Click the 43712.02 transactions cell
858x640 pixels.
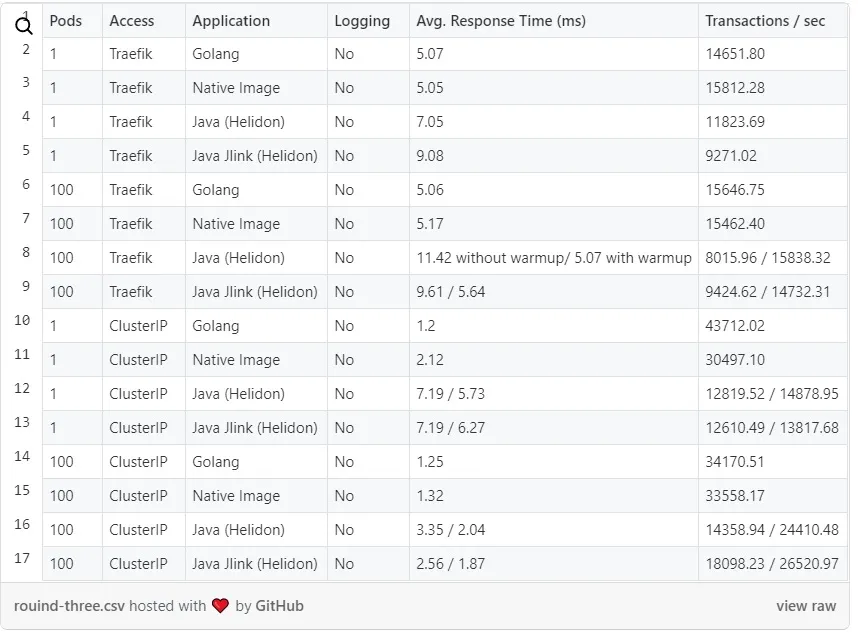coord(735,326)
